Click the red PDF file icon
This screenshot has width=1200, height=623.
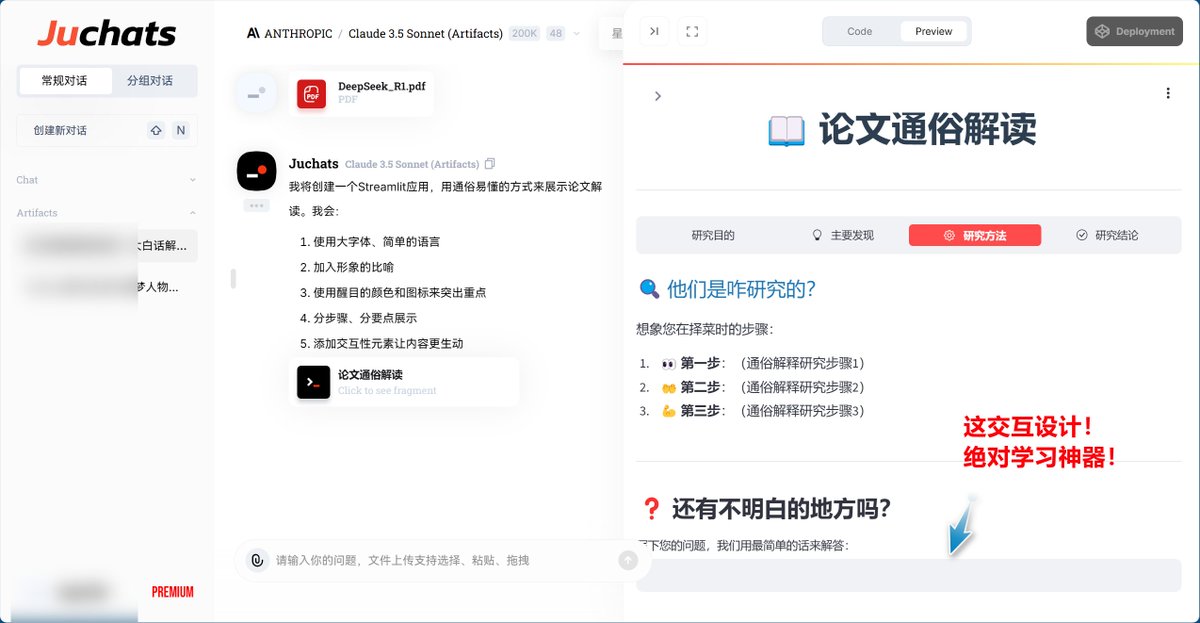(311, 94)
